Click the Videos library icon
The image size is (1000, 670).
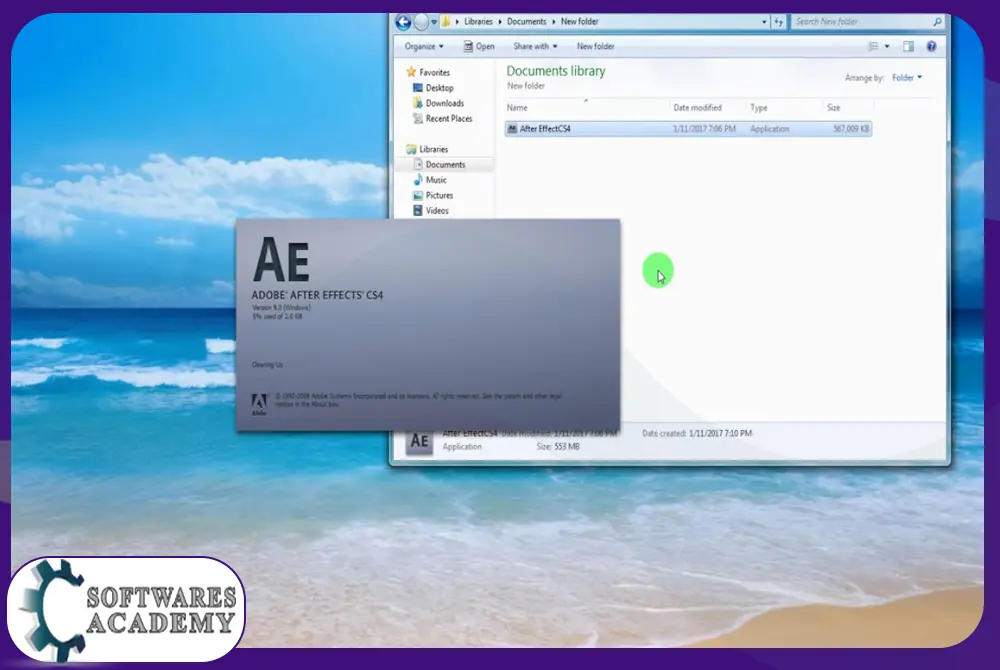click(x=418, y=210)
